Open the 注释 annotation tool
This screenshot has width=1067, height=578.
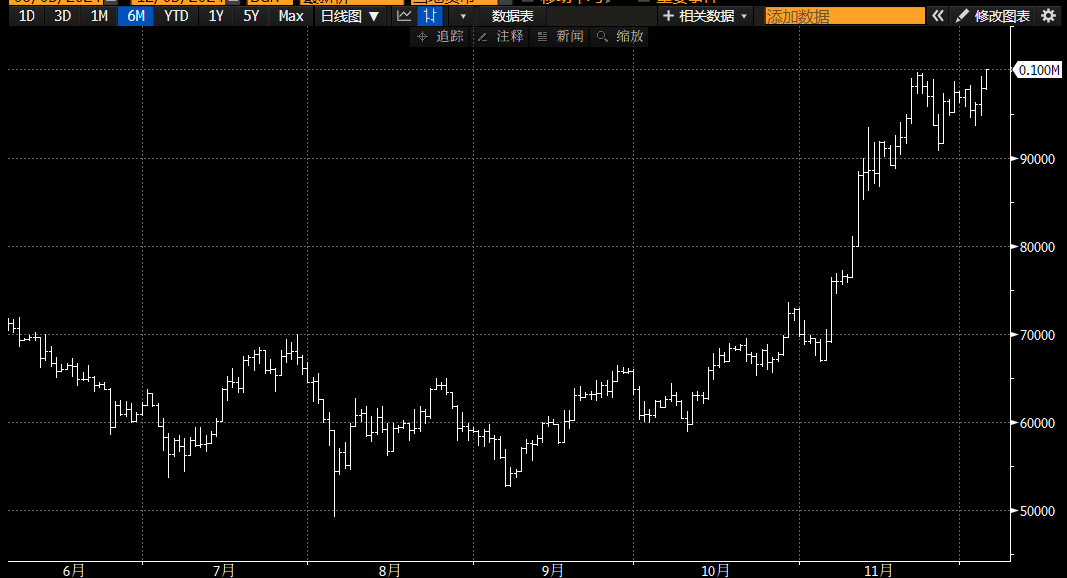pos(500,36)
